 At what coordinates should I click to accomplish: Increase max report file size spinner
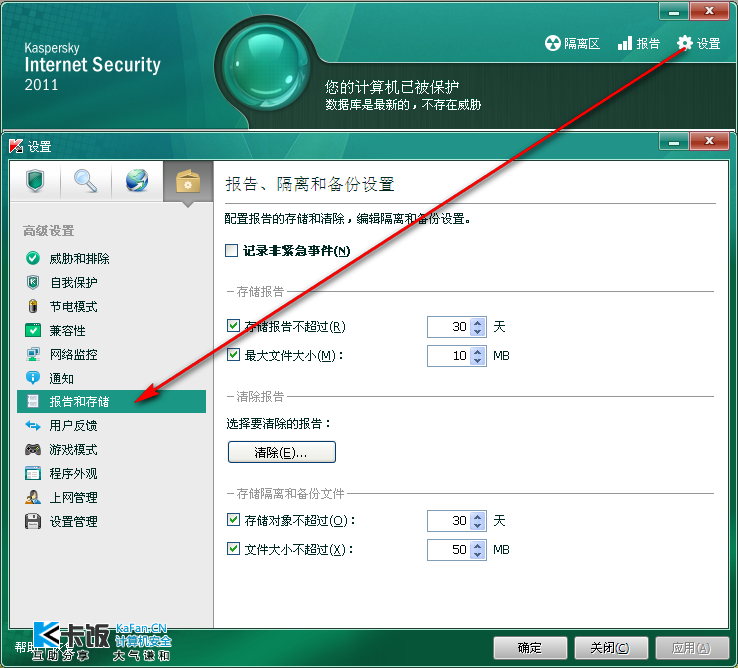[478, 351]
